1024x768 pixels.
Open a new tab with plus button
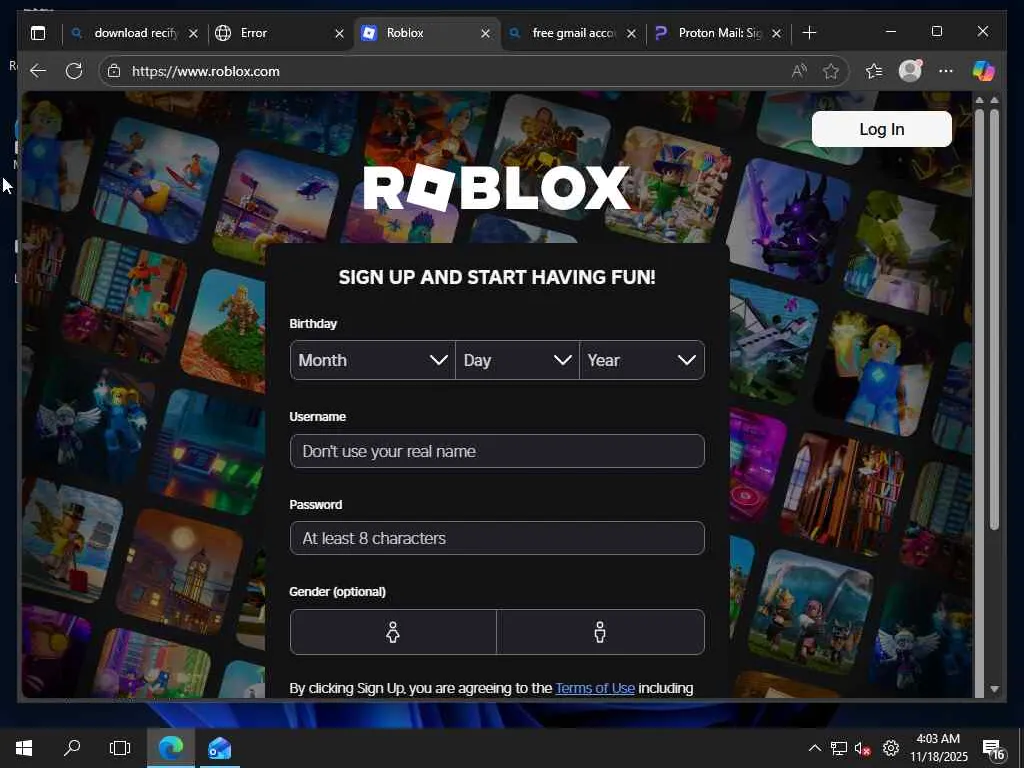pos(809,33)
